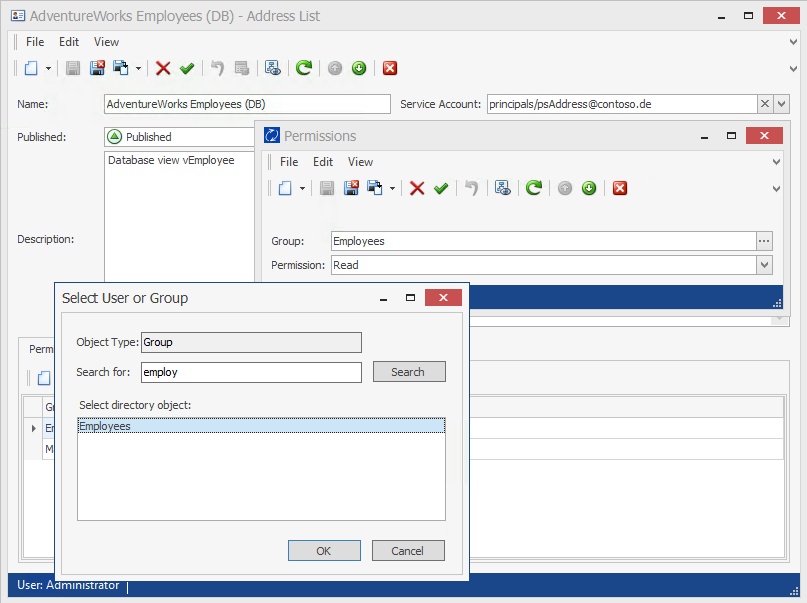Screen dimensions: 807x603
Task: Click Save and Close icon in Address List toolbar
Action: click(x=97, y=68)
